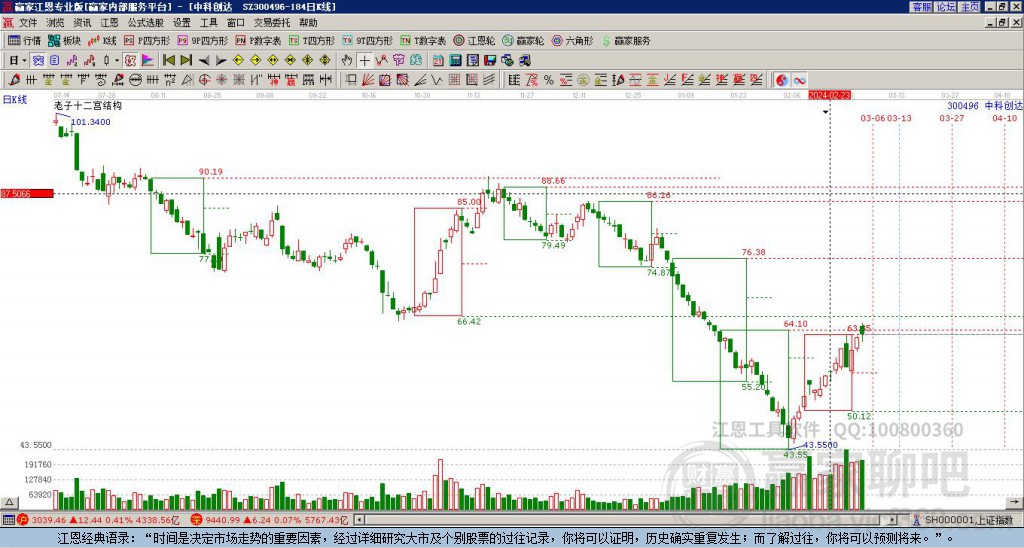Open the 工具 menu
The image size is (1024, 548).
coord(209,23)
